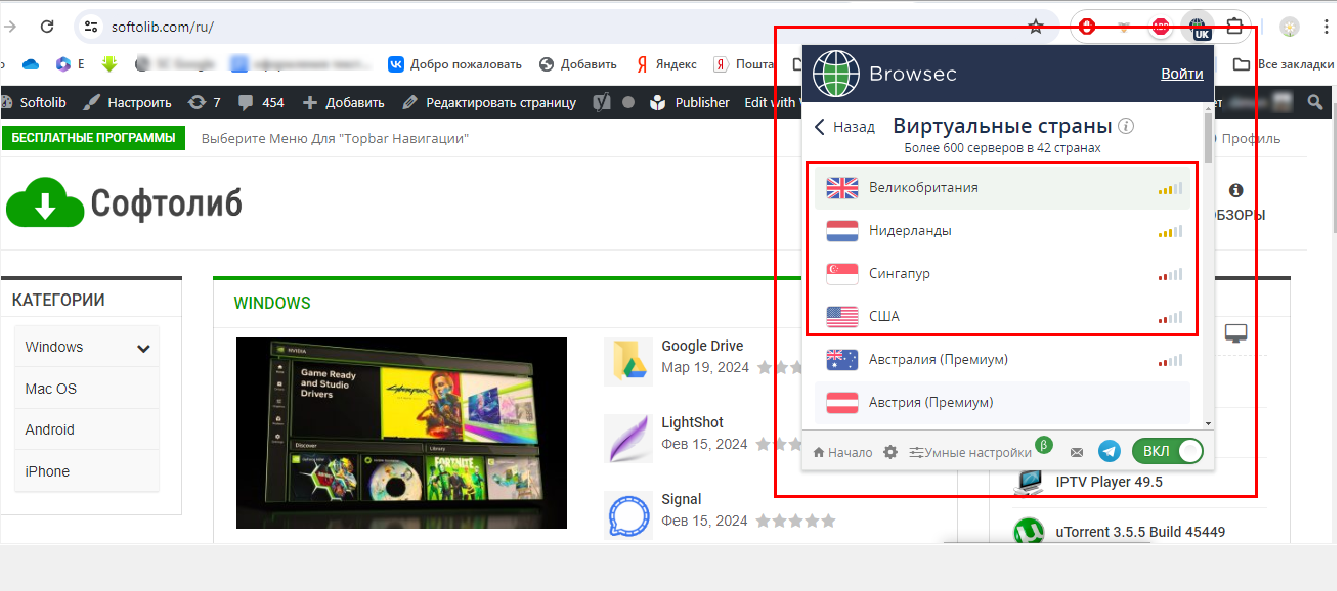
Task: Click Настроить in WordPress admin bar
Action: pos(127,102)
